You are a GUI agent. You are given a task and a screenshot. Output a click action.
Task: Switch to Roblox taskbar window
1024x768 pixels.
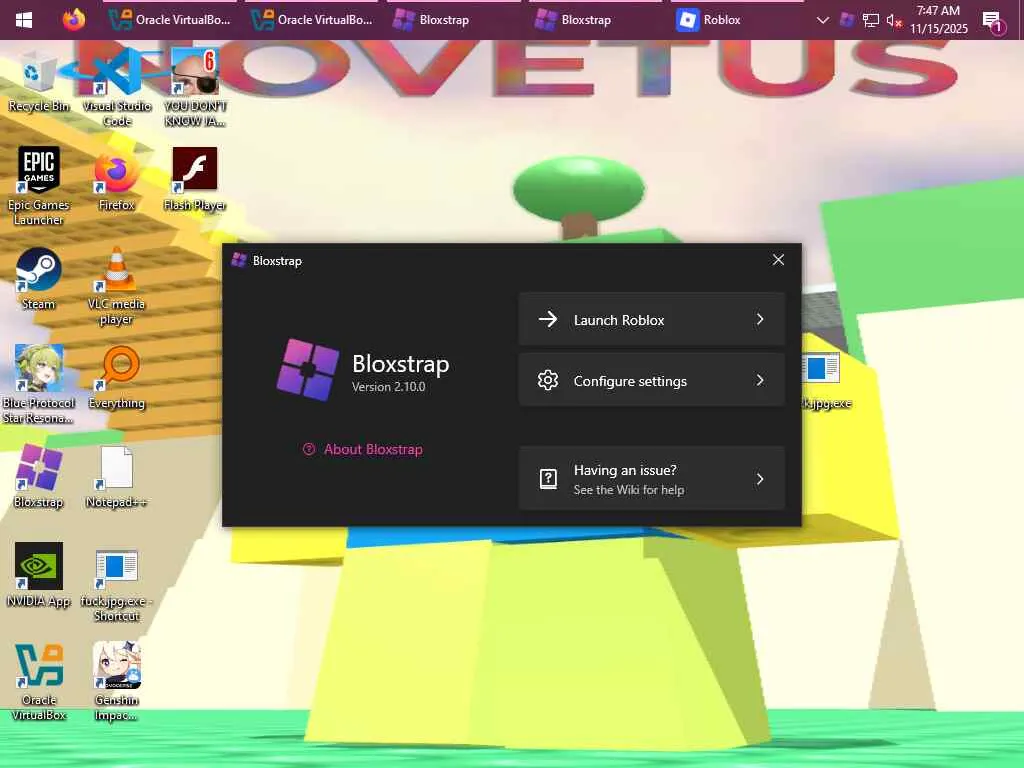(x=738, y=20)
